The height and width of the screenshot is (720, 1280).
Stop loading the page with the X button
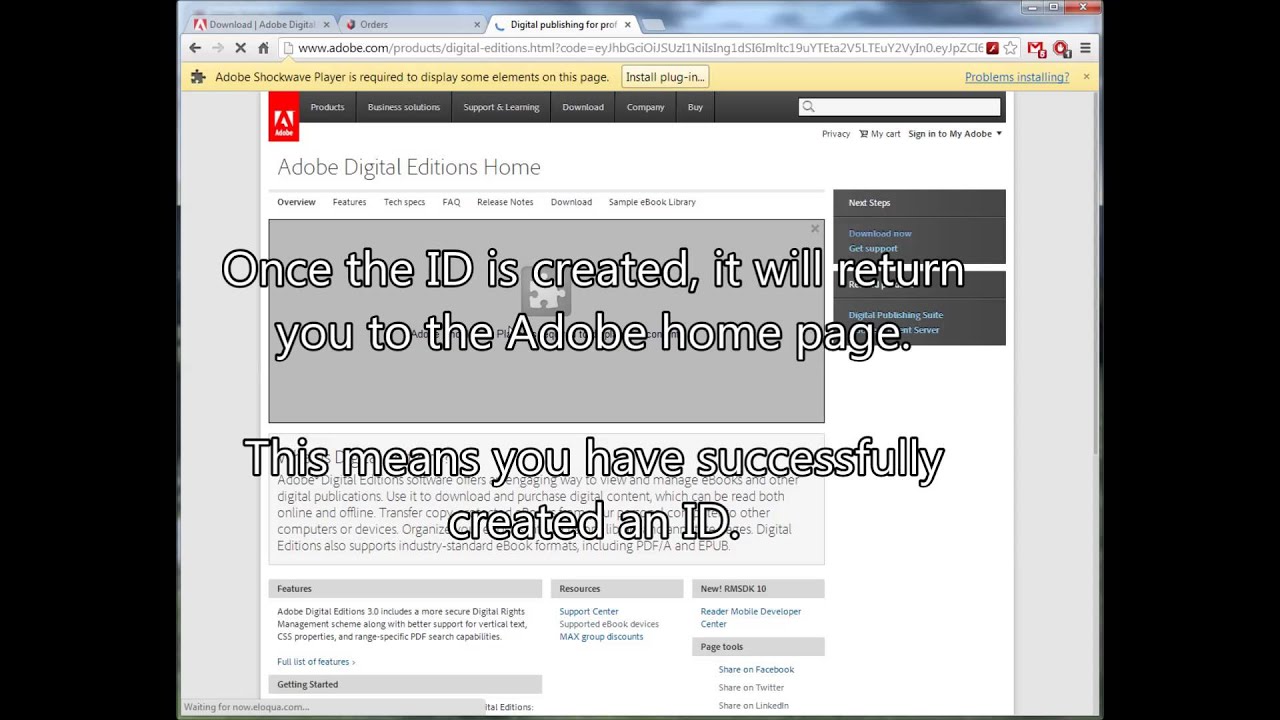[x=241, y=48]
